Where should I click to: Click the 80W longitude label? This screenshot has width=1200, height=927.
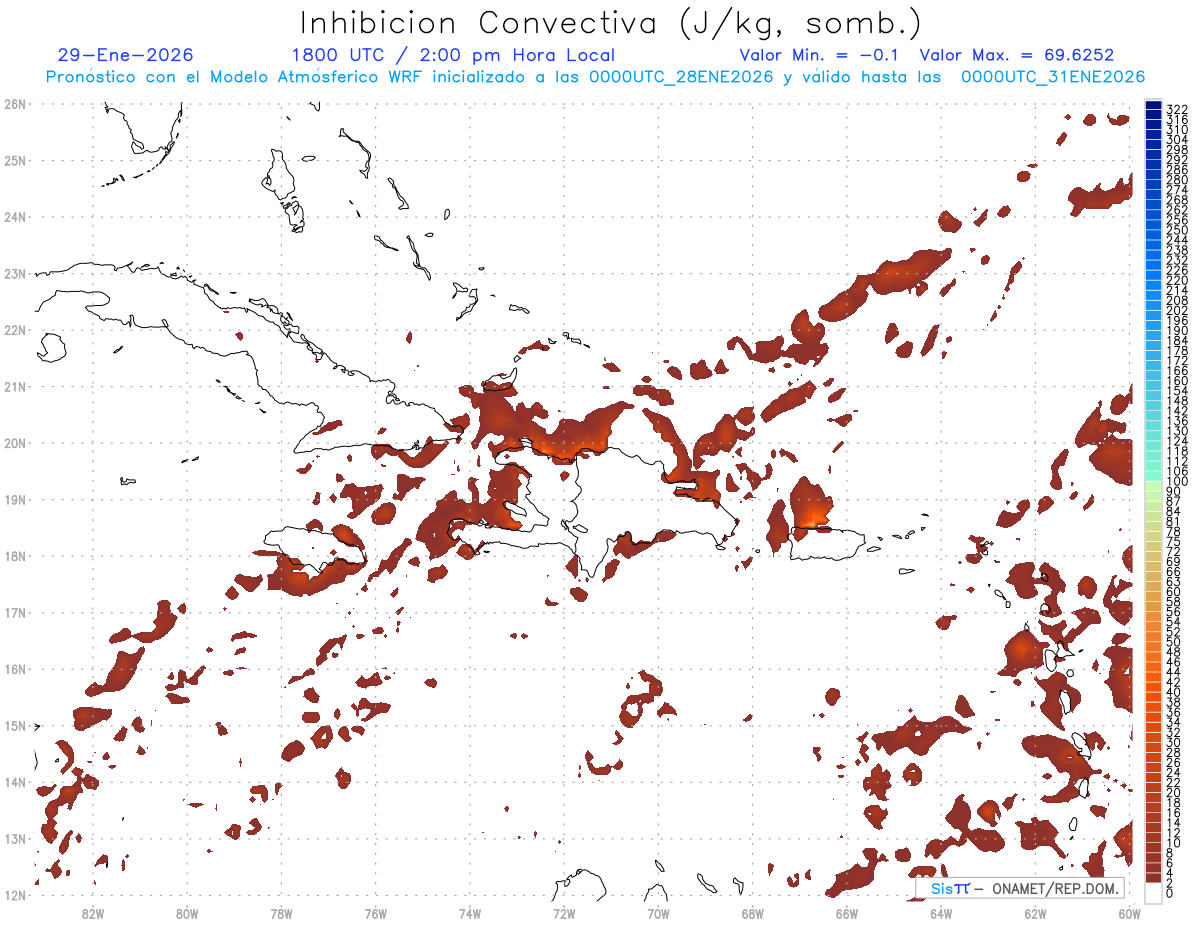(187, 913)
